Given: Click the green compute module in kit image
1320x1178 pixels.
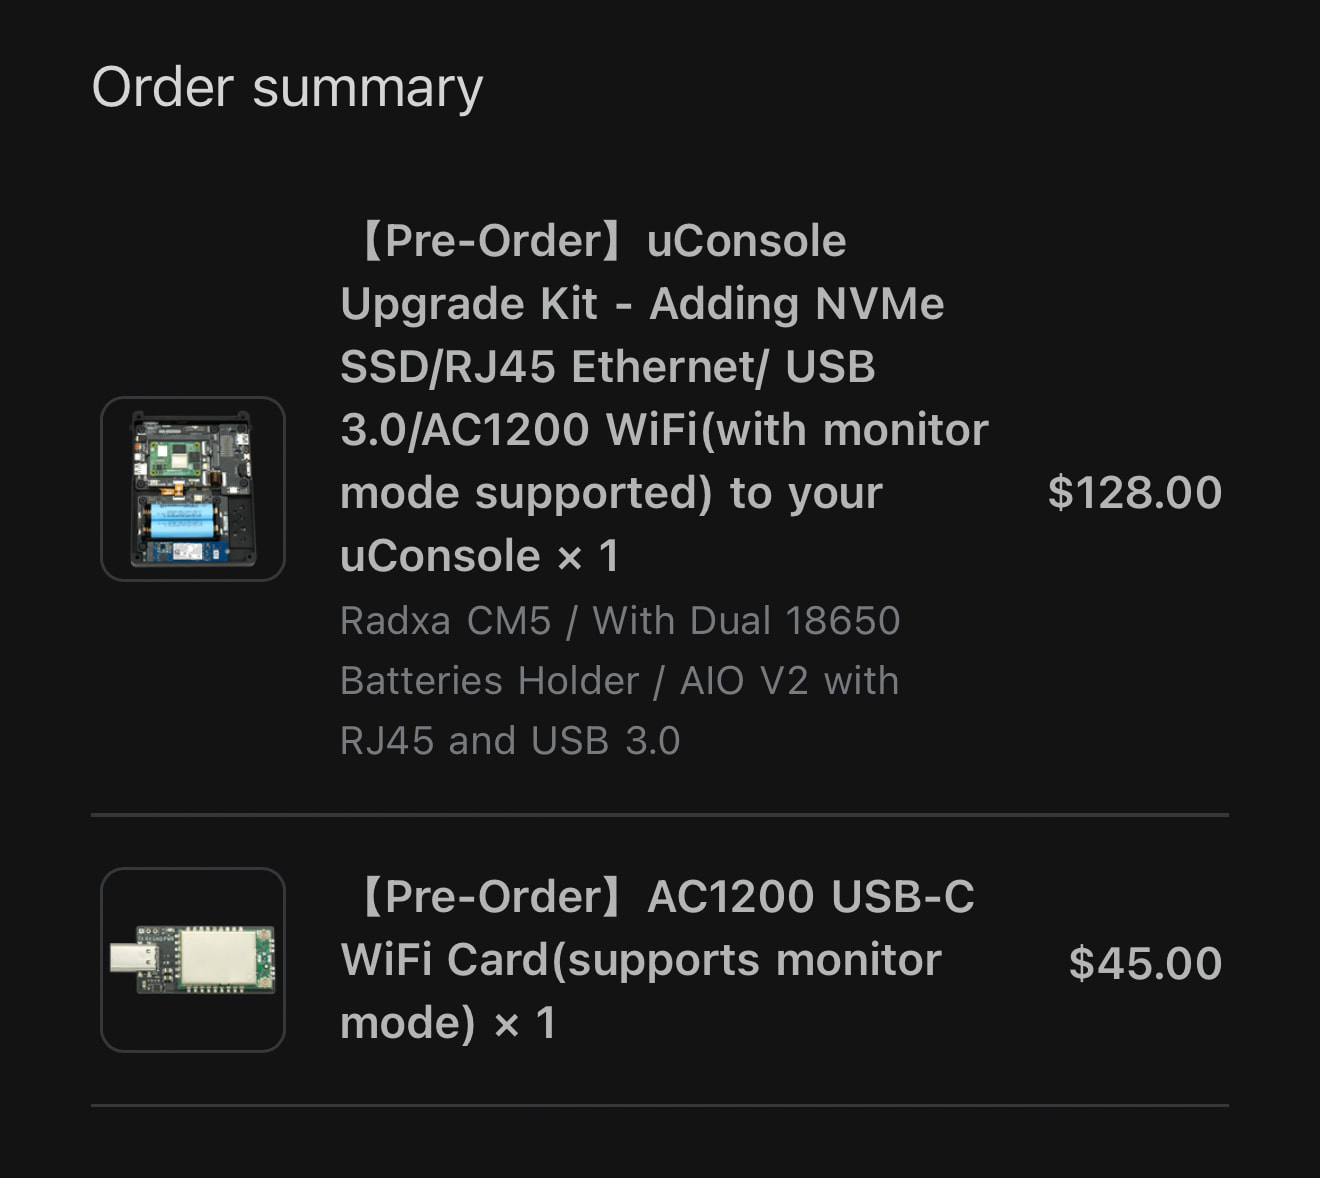Looking at the screenshot, I should 176,458.
